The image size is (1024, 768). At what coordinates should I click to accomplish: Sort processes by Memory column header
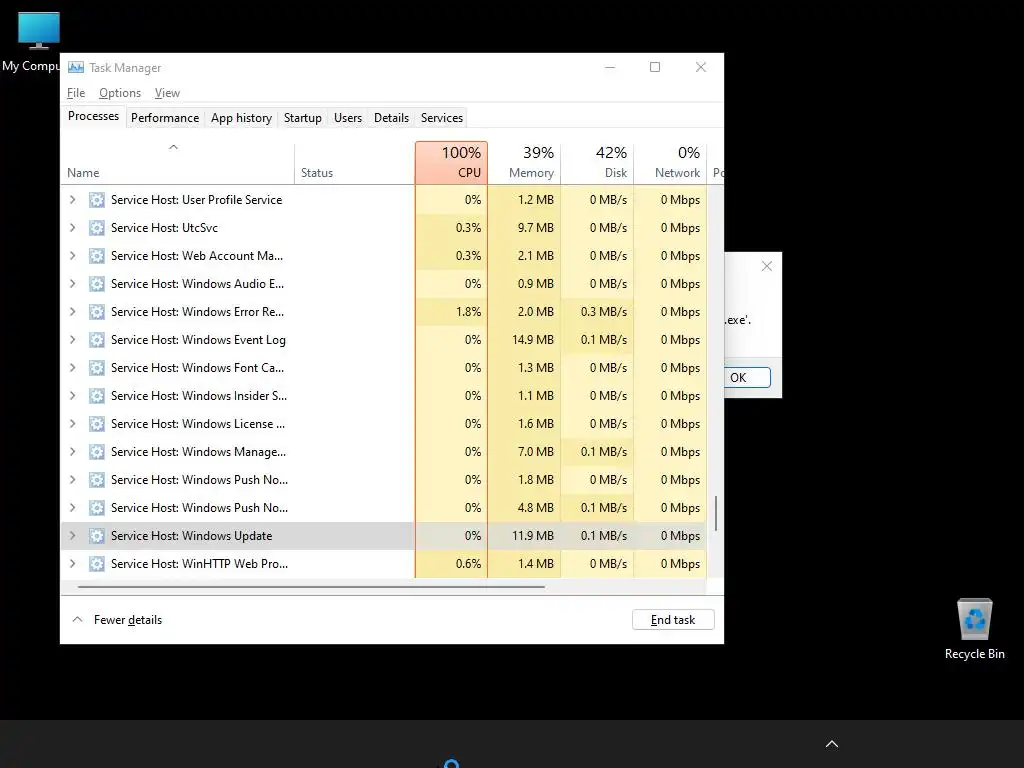[524, 163]
